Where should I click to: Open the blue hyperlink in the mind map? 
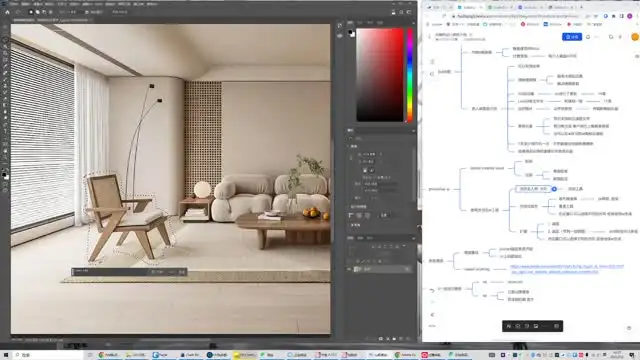click(x=567, y=269)
